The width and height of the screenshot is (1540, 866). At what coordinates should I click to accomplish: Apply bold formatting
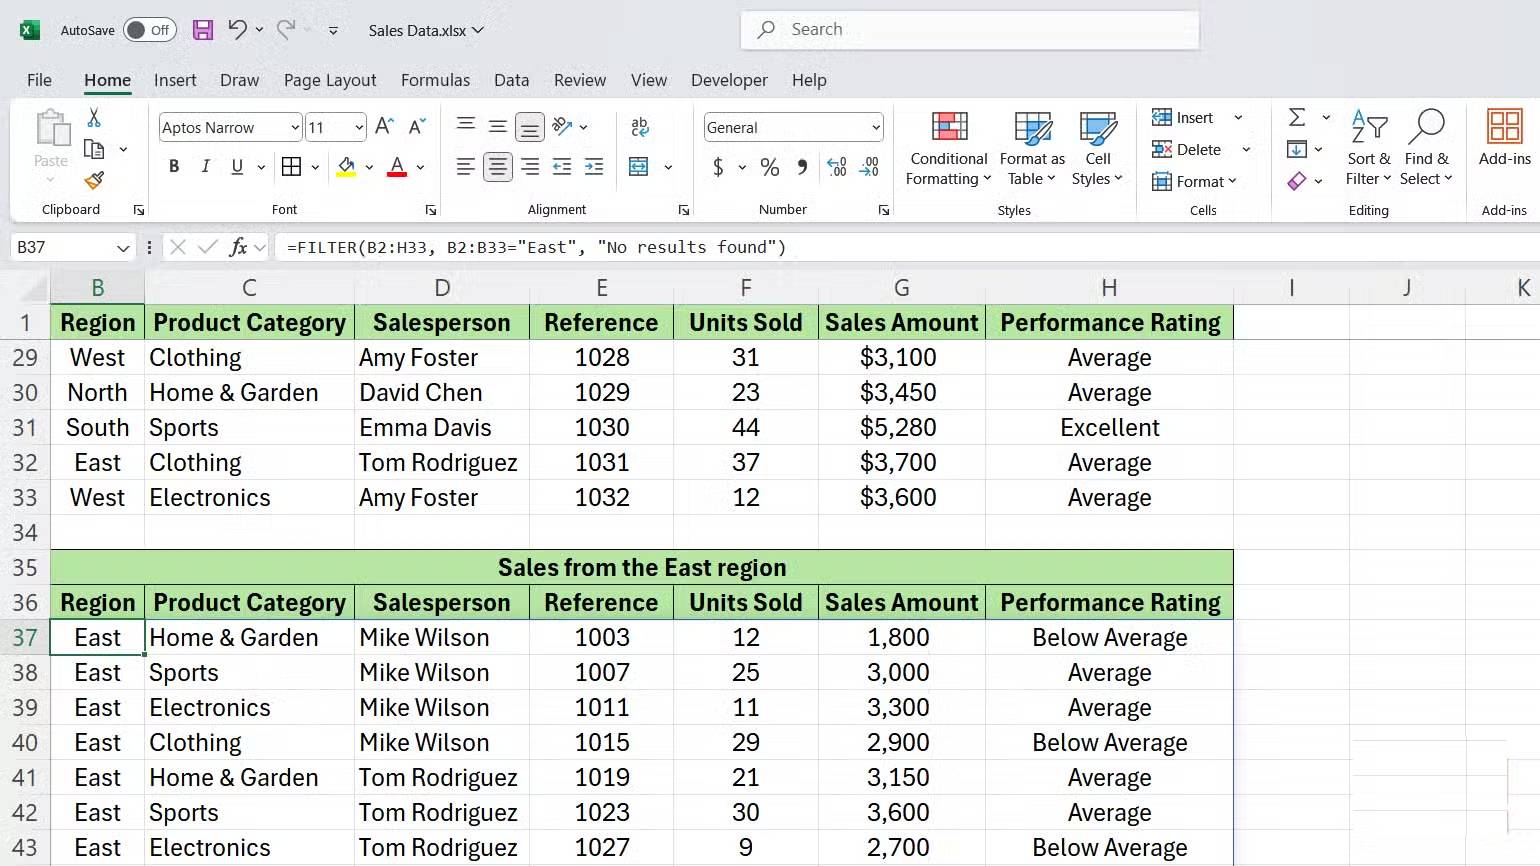point(174,167)
